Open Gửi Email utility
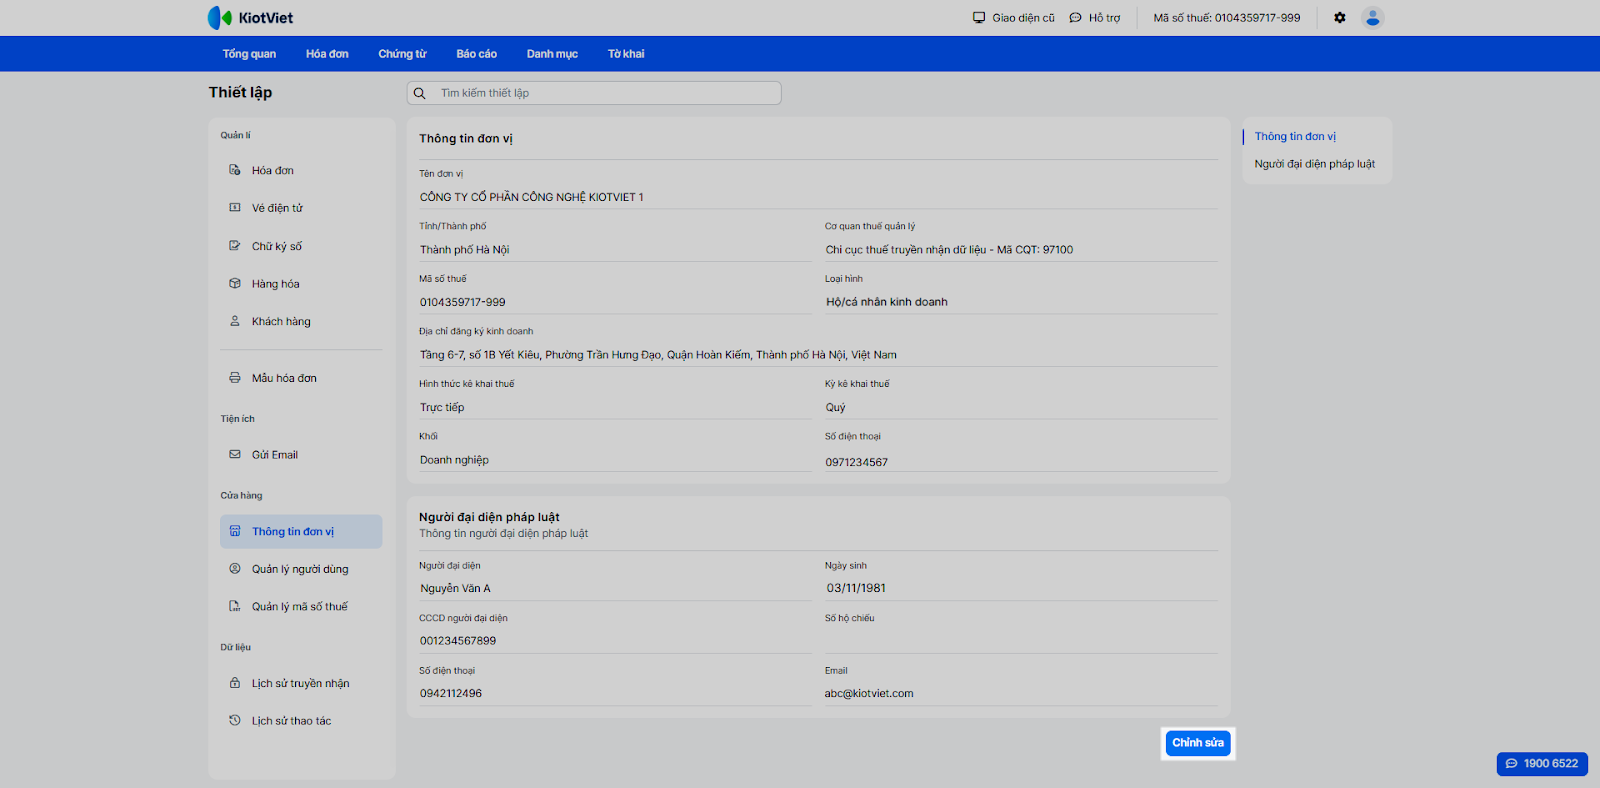Image resolution: width=1600 pixels, height=788 pixels. click(274, 455)
